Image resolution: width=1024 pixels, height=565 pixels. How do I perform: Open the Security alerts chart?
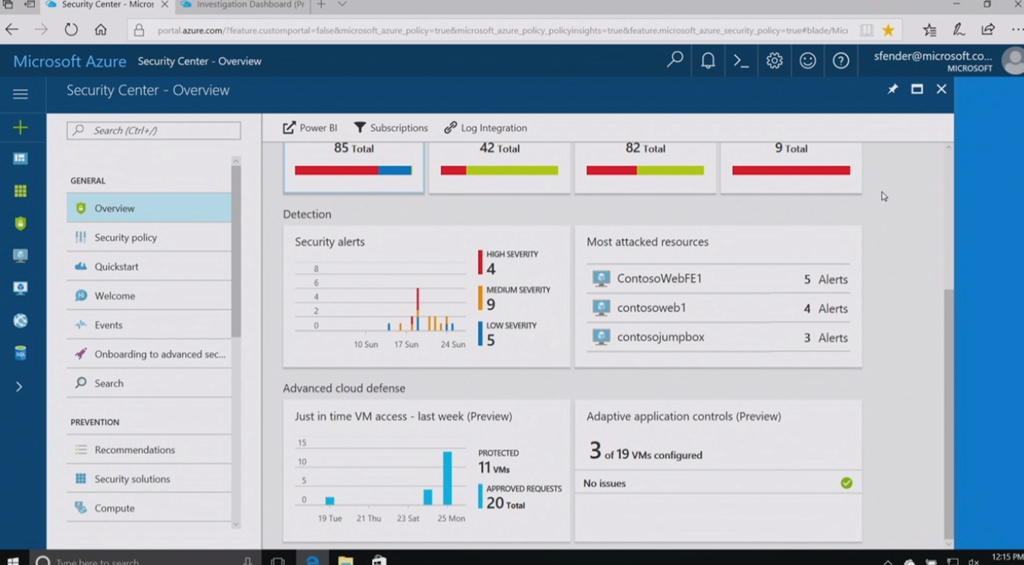click(381, 304)
